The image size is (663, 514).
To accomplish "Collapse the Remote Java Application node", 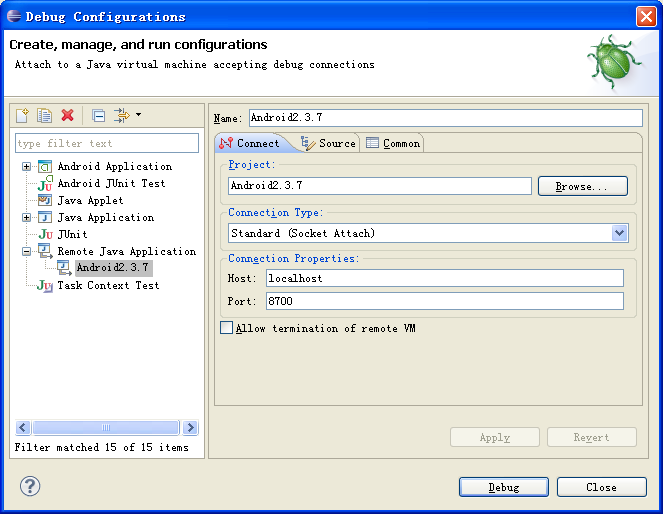I will [x=27, y=251].
